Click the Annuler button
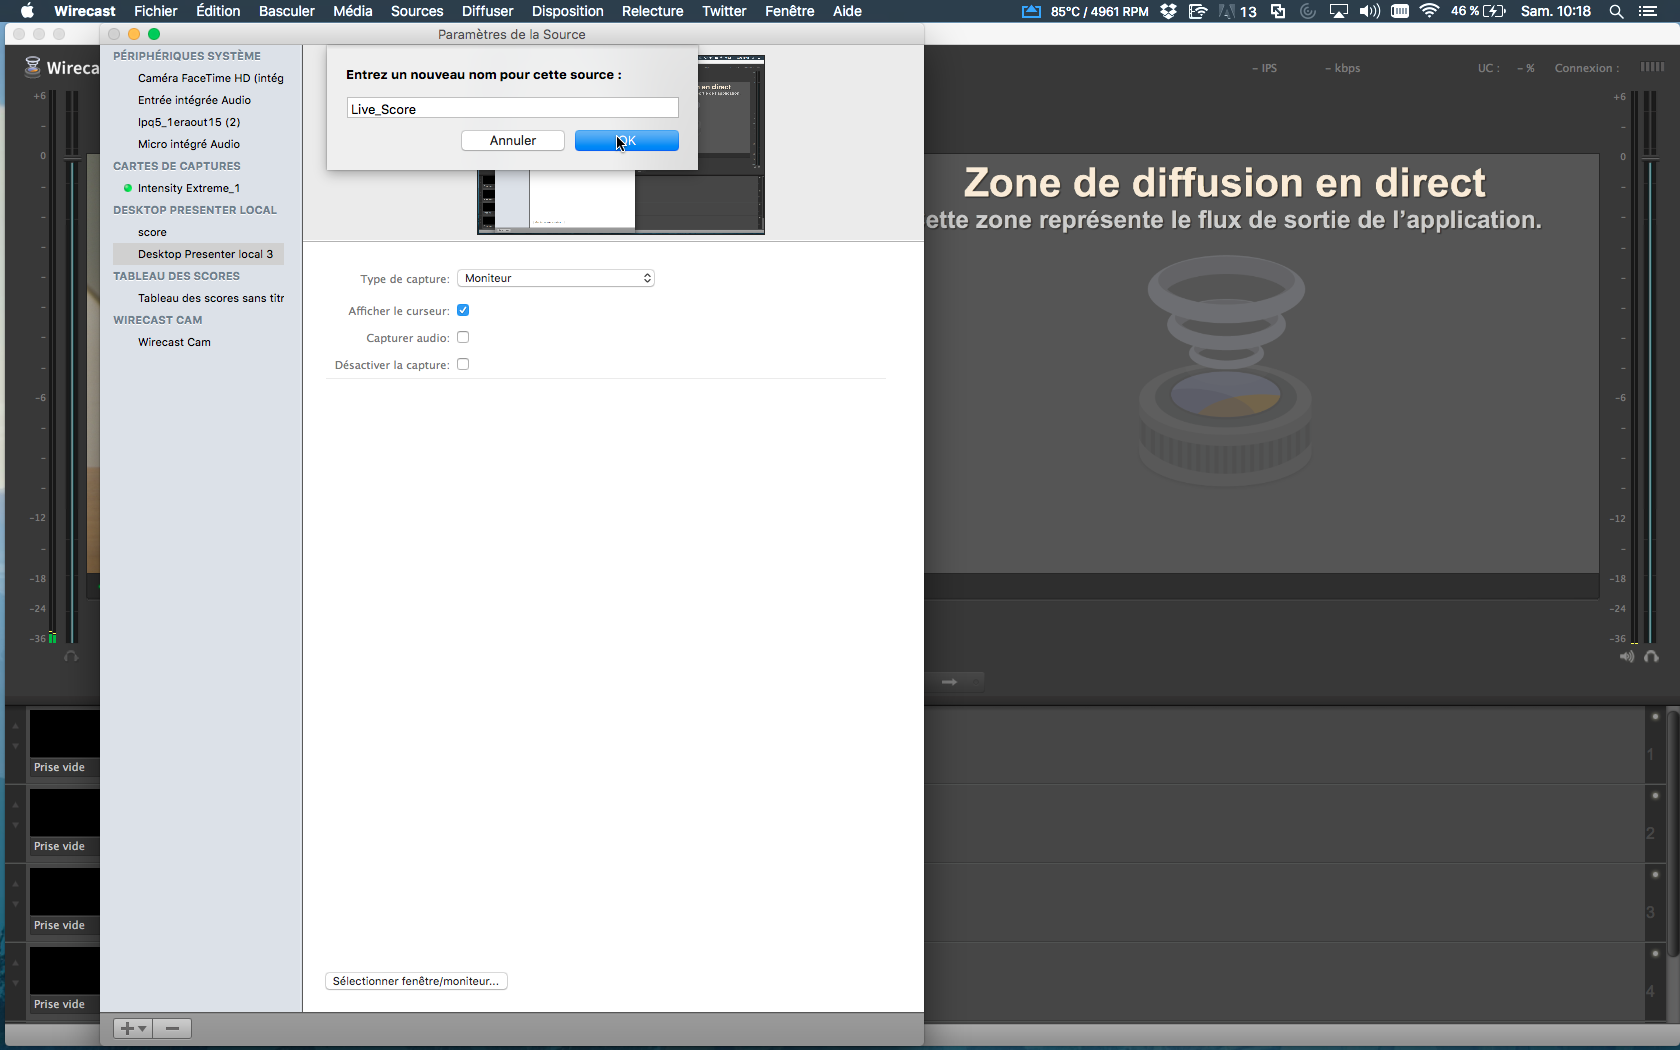The image size is (1680, 1050). tap(513, 141)
